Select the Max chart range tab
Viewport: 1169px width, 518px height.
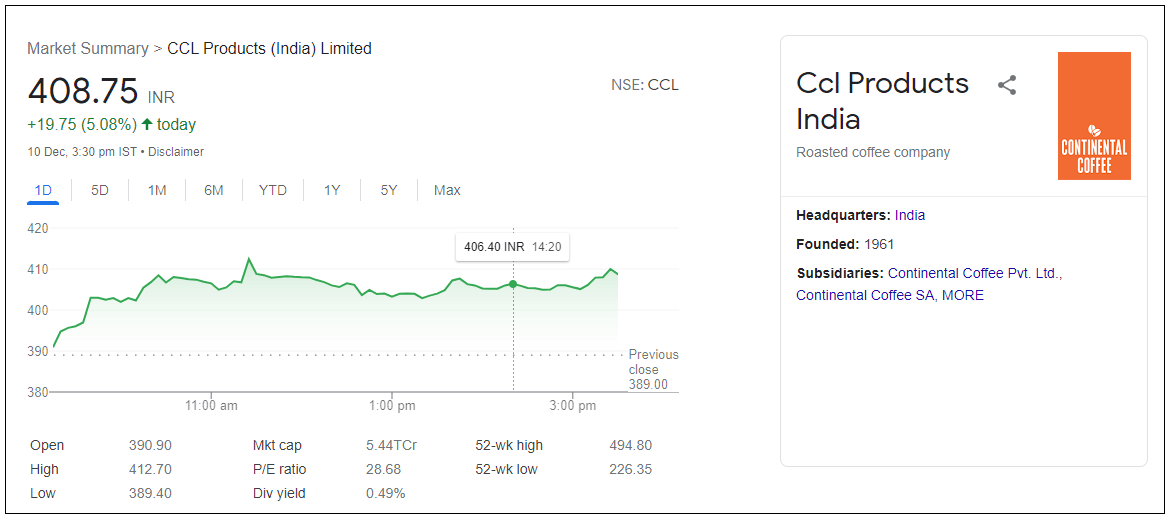447,190
